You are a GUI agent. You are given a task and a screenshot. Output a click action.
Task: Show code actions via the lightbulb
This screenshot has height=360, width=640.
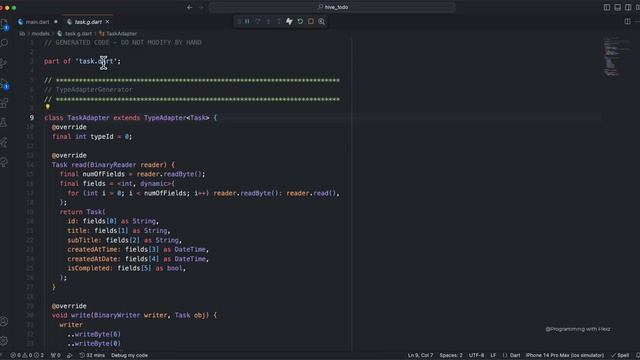point(48,107)
